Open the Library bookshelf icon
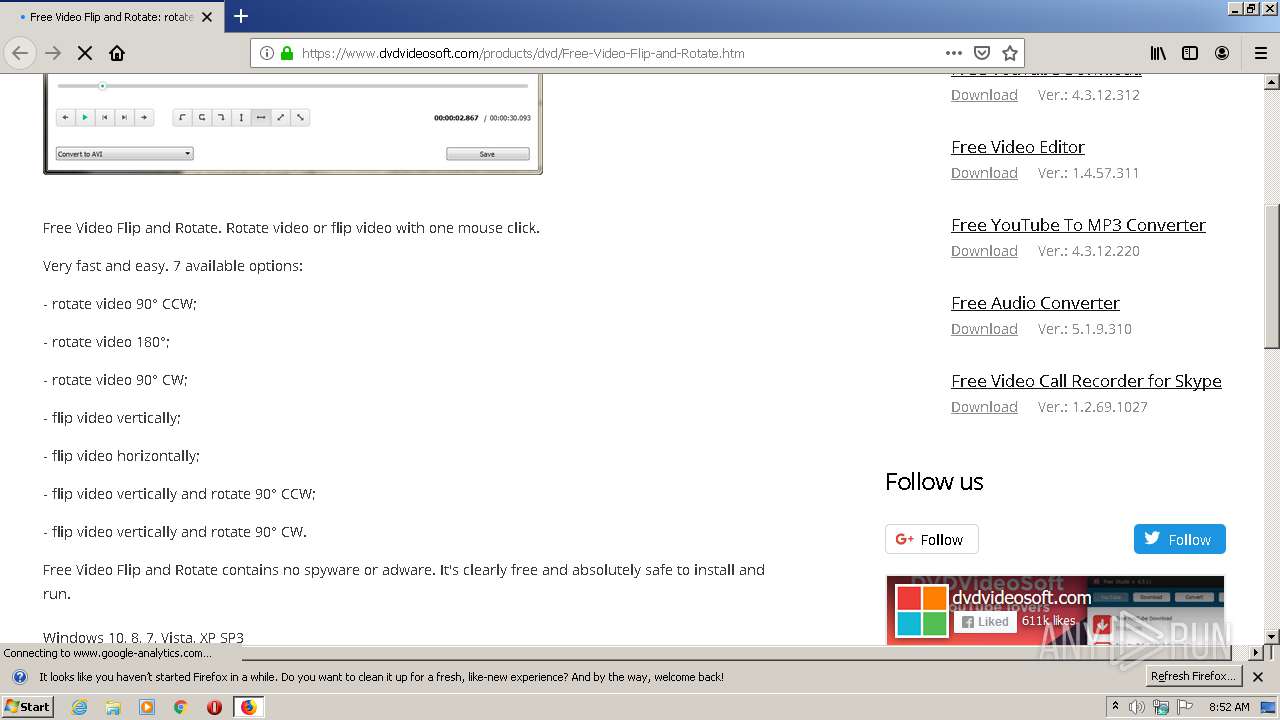The width and height of the screenshot is (1280, 720). coord(1158,53)
